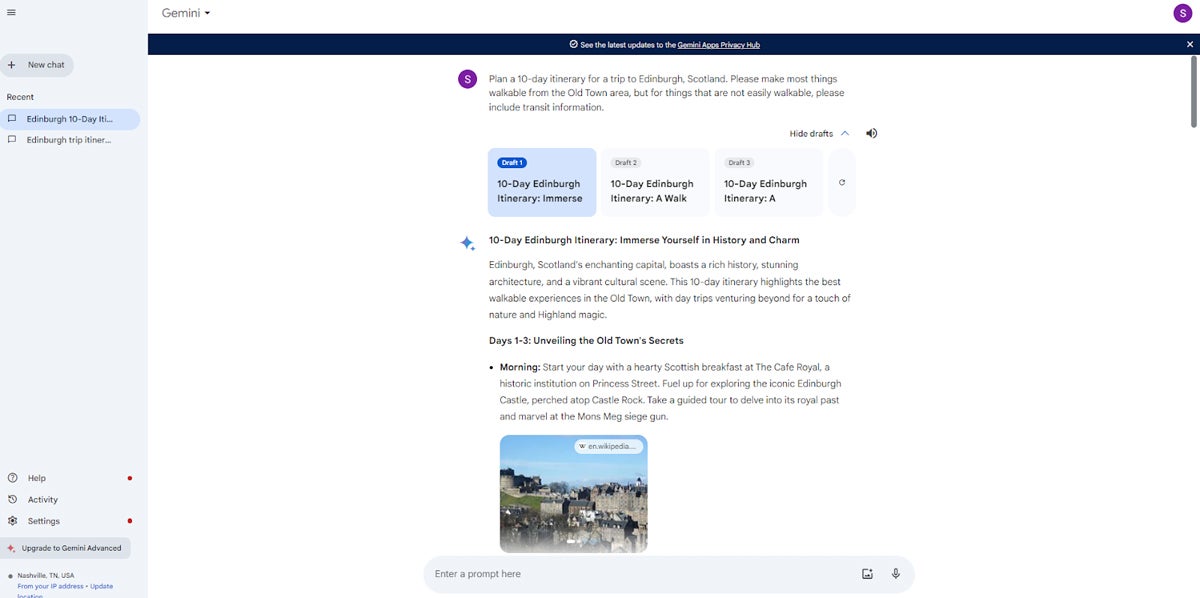Screen dimensions: 1200x598
Task: Click the Settings gear icon
Action: click(x=12, y=521)
